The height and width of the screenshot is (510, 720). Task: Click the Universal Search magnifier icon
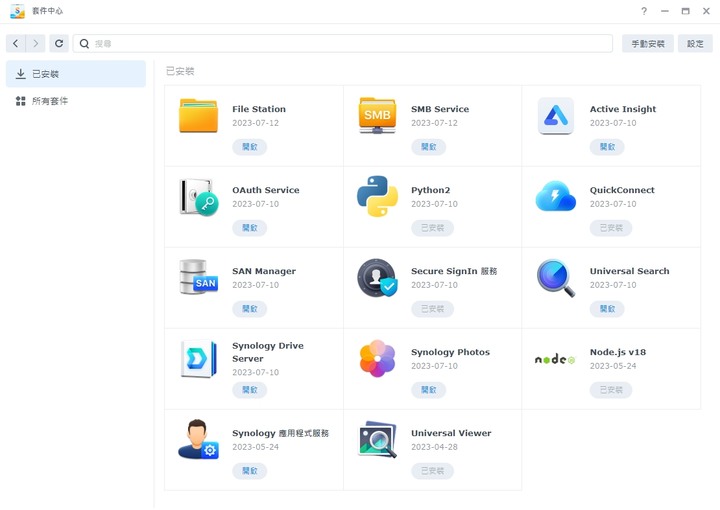[x=556, y=278]
